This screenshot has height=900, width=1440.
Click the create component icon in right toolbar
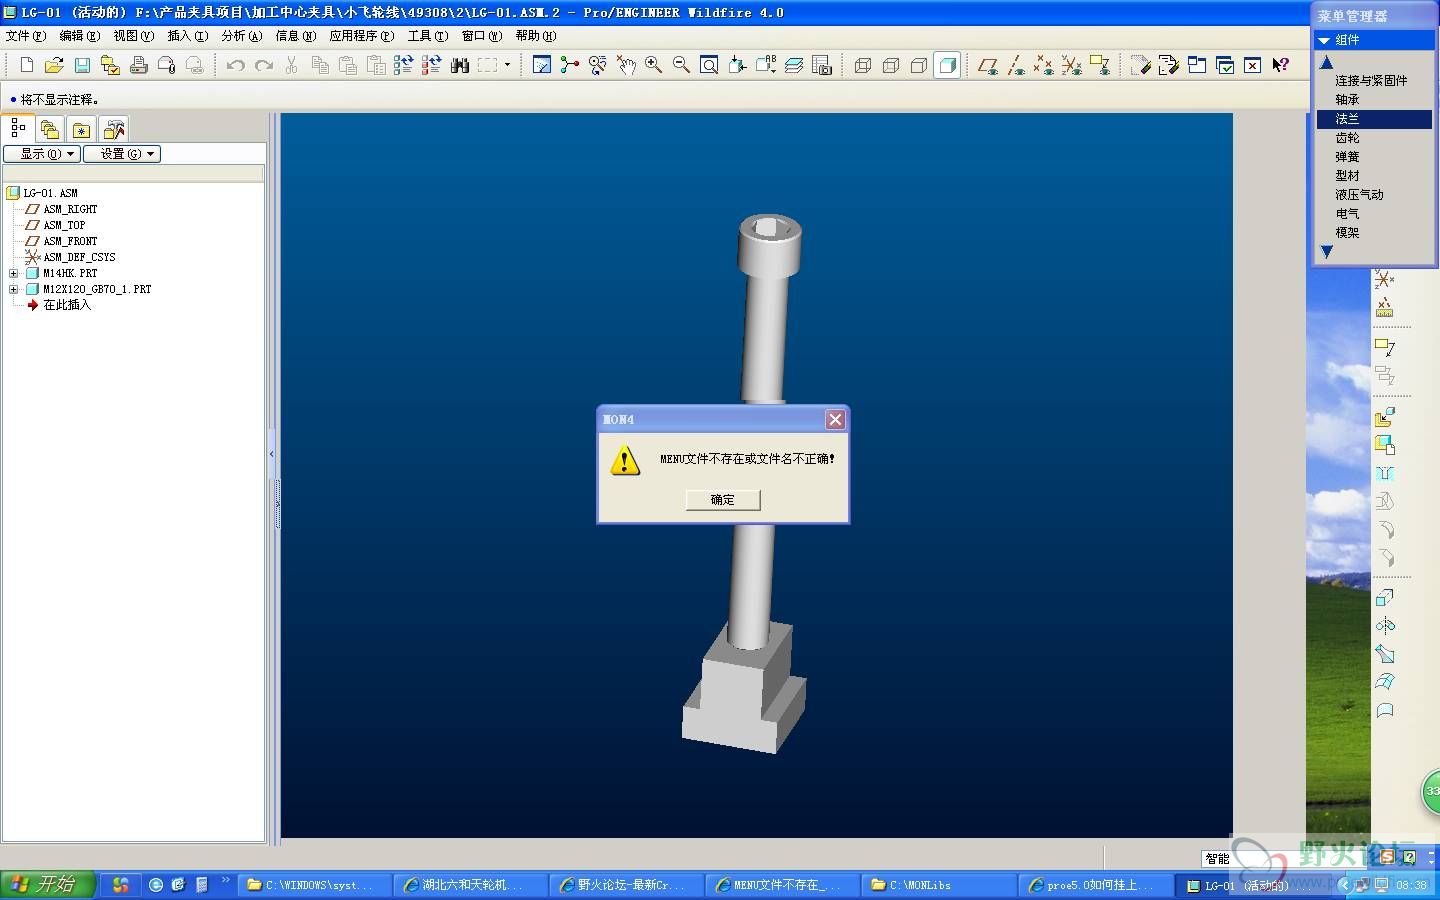click(x=1385, y=446)
